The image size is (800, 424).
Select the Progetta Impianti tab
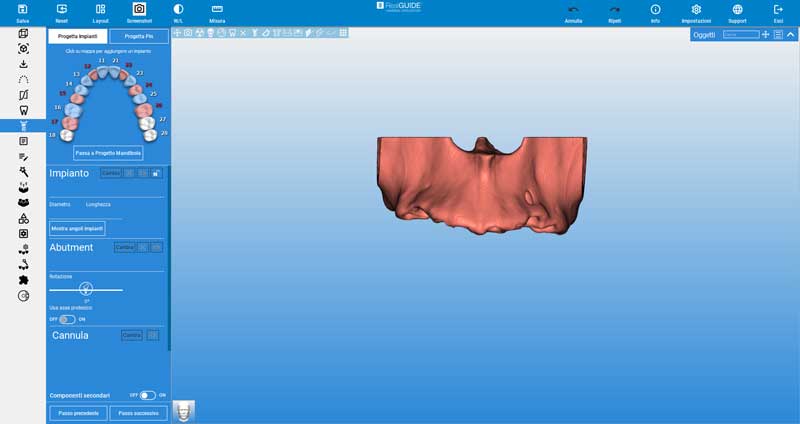pyautogui.click(x=78, y=36)
